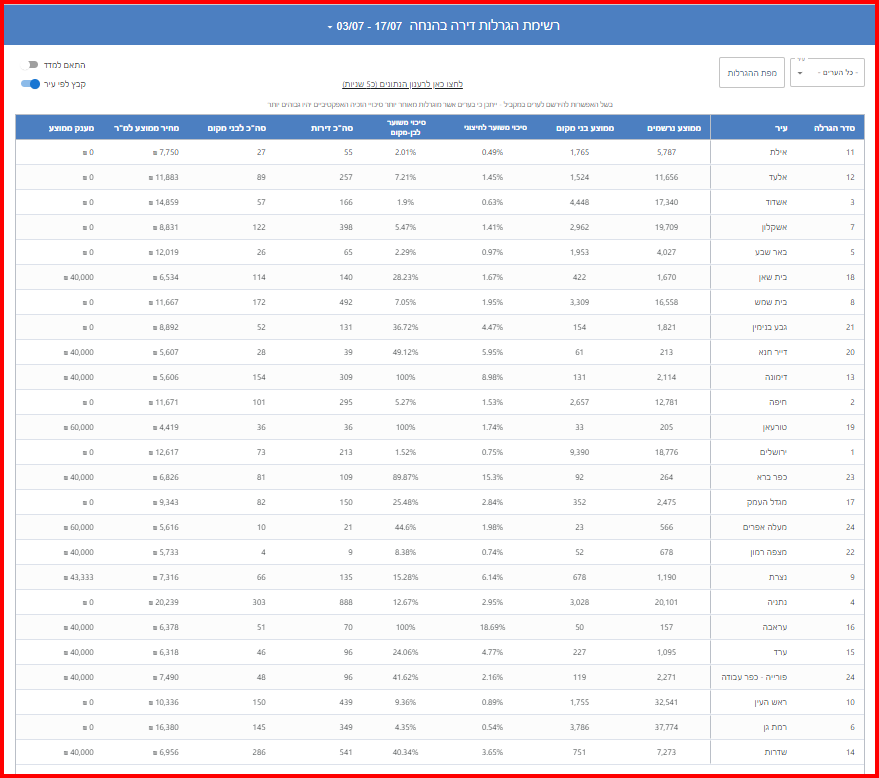Sort by the 'סיכוי משוער לבן-מקום' column header
The image size is (879, 778).
[x=406, y=128]
